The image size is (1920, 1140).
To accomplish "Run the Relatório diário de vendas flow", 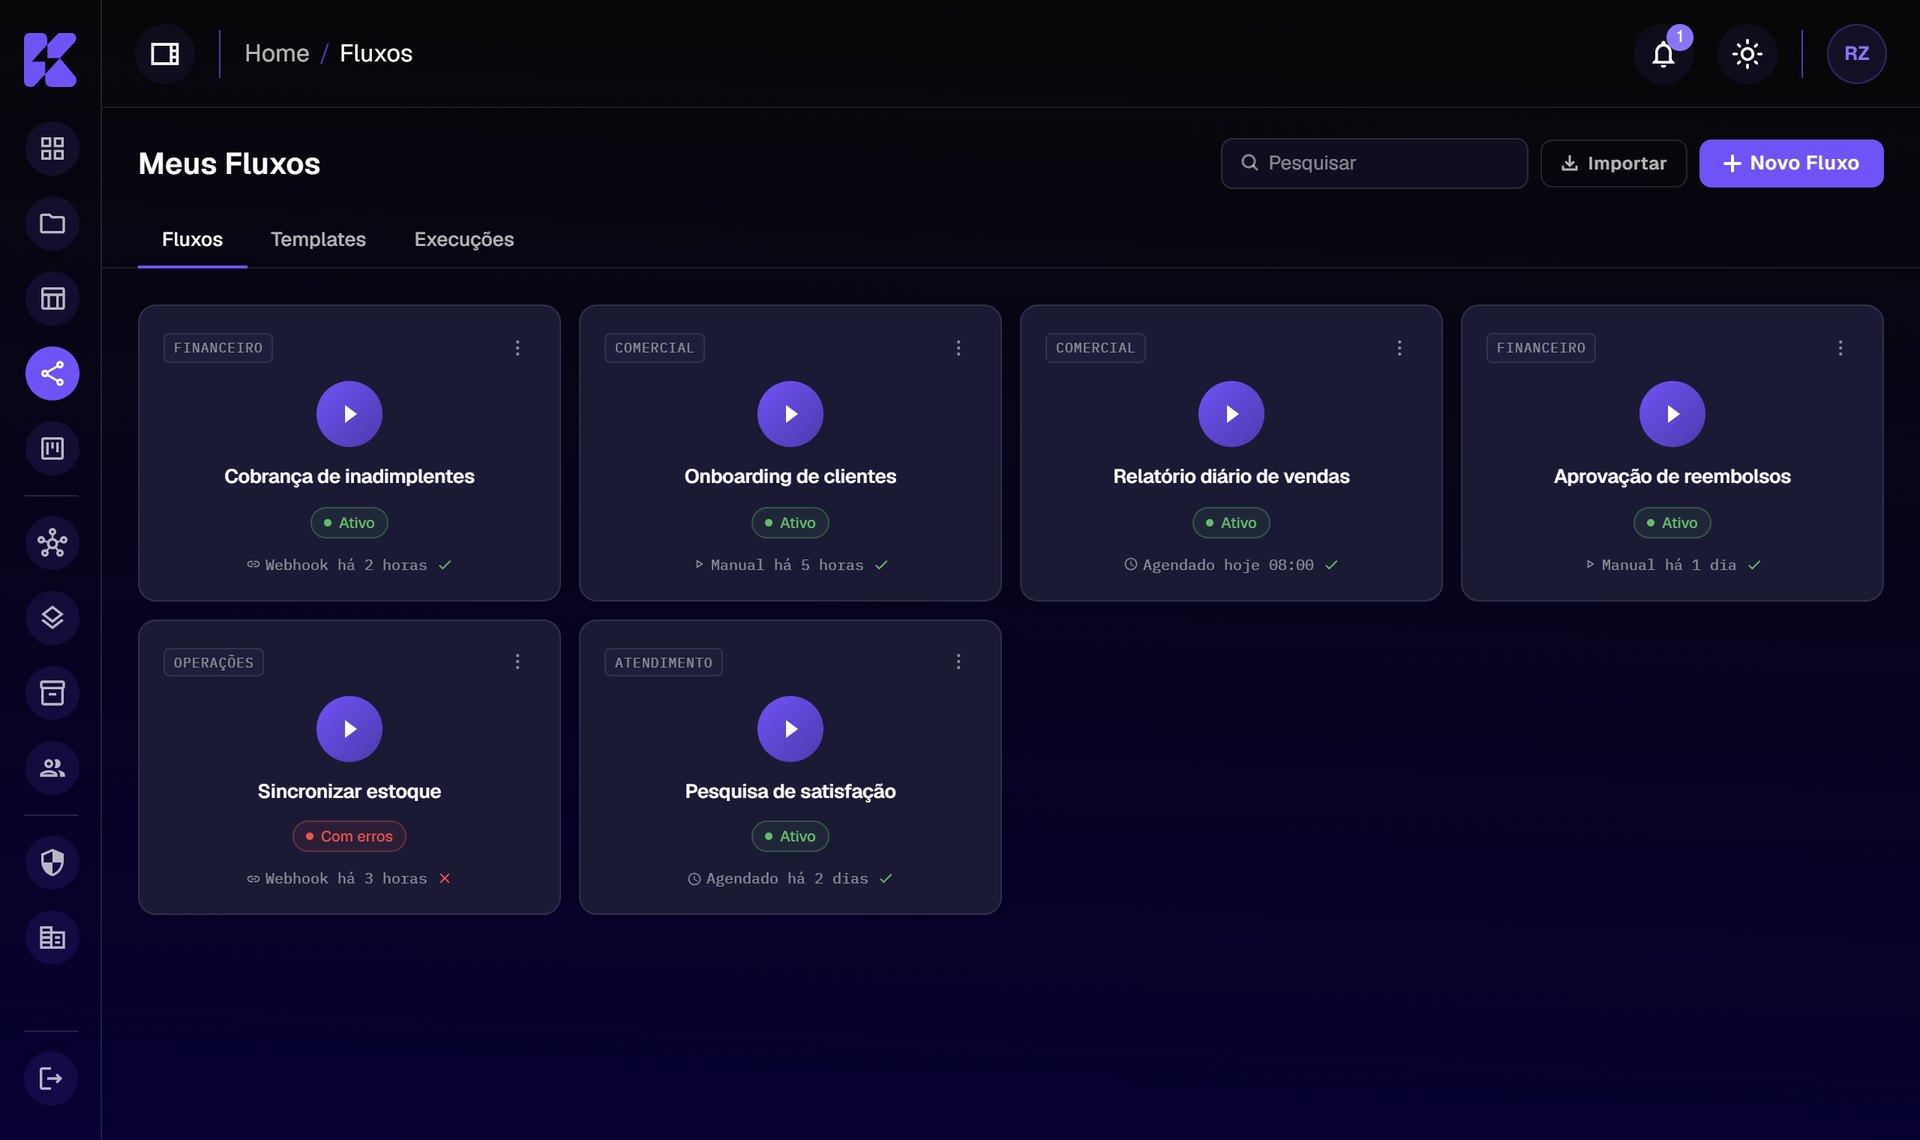I will [x=1231, y=414].
